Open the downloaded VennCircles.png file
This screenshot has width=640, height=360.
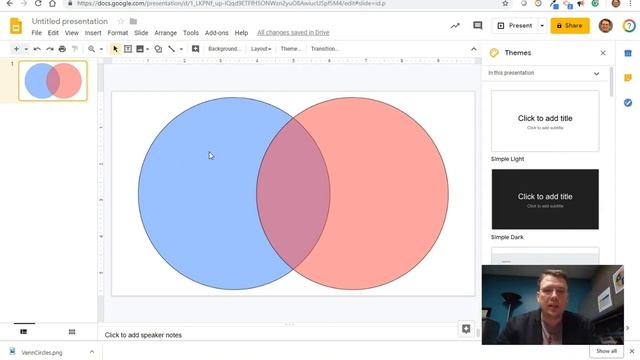point(41,352)
